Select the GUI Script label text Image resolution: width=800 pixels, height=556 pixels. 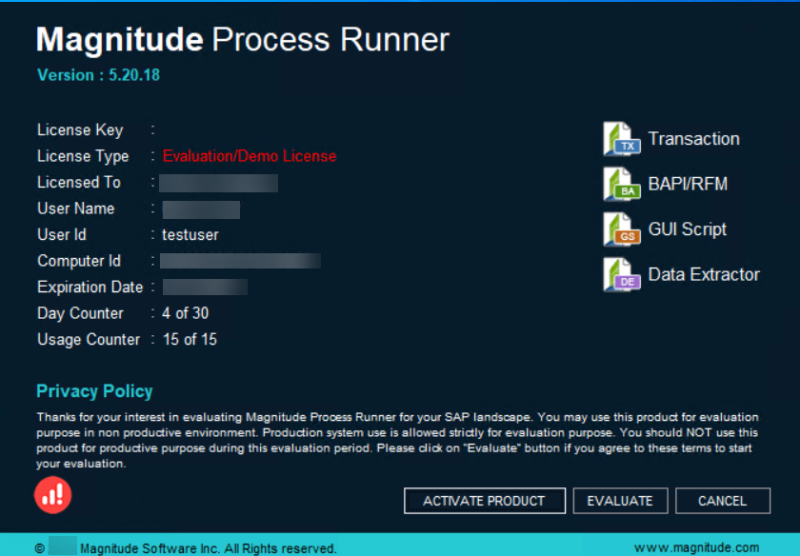pos(687,229)
